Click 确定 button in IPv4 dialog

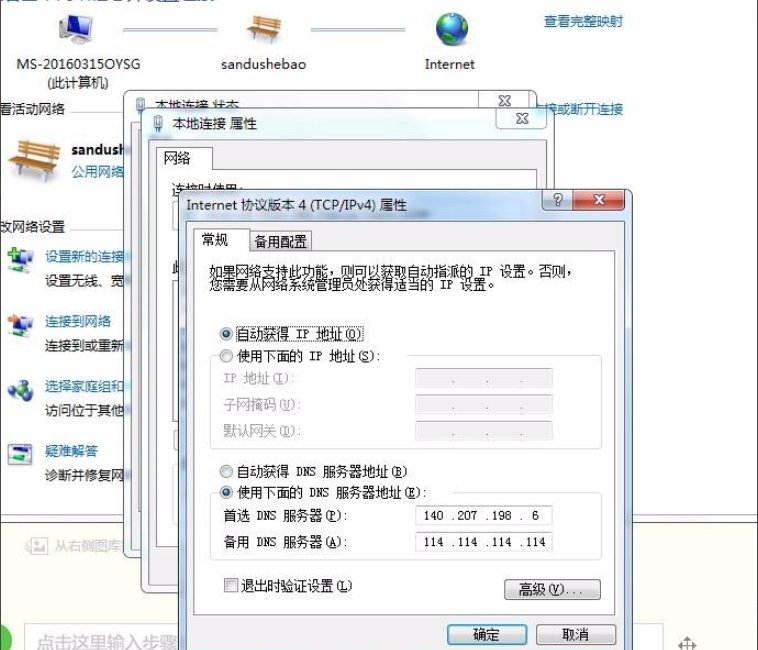[x=487, y=635]
